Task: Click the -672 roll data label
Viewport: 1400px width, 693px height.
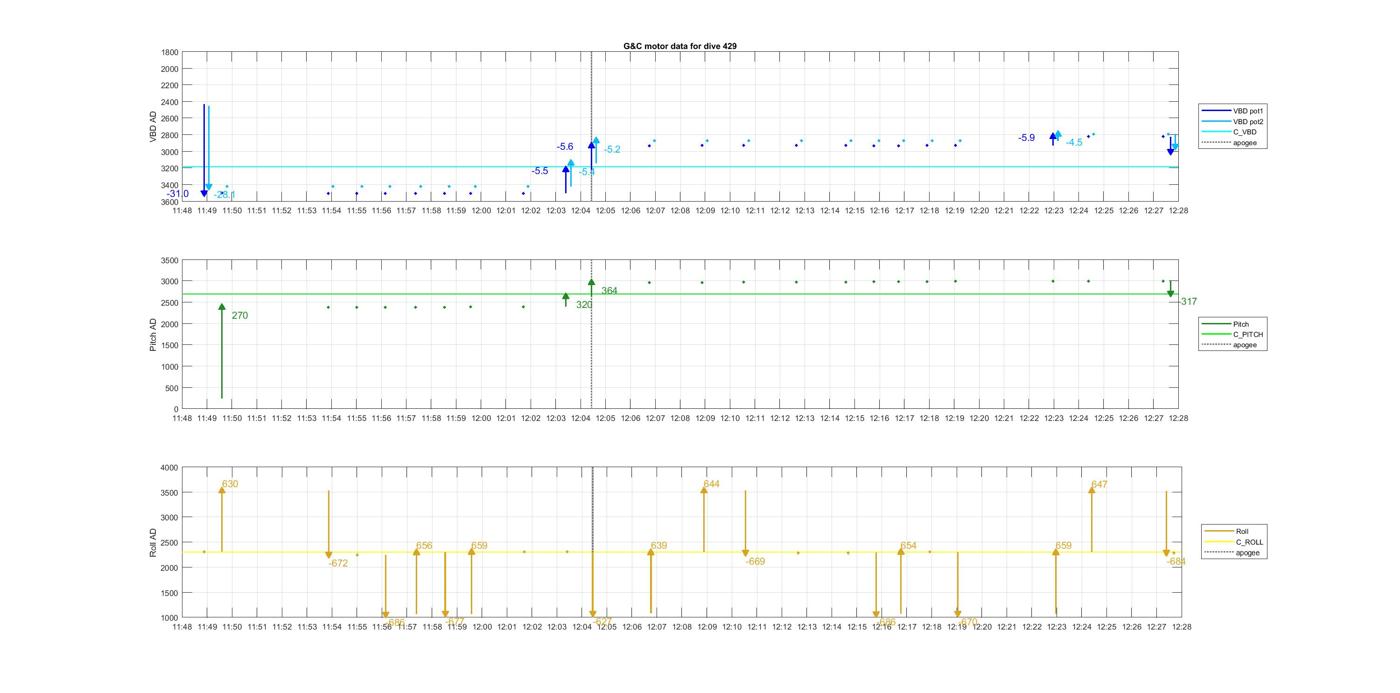Action: [x=338, y=564]
